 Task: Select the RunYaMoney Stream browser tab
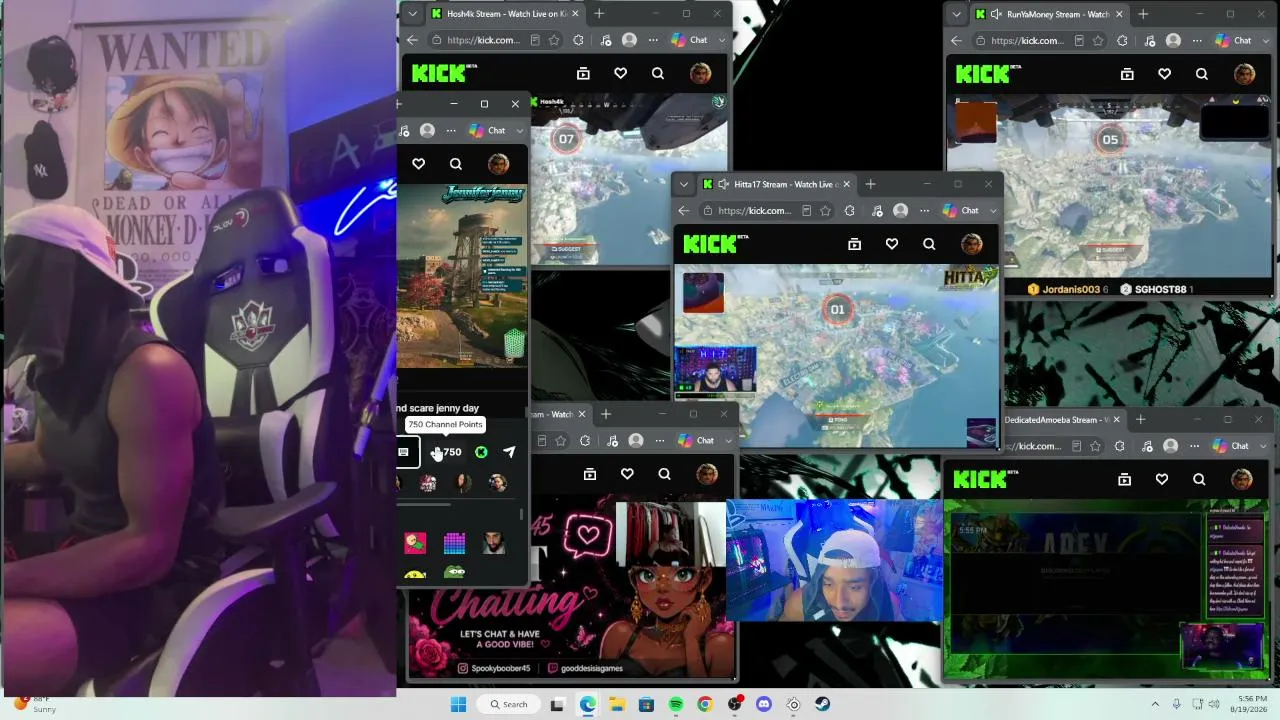1048,14
